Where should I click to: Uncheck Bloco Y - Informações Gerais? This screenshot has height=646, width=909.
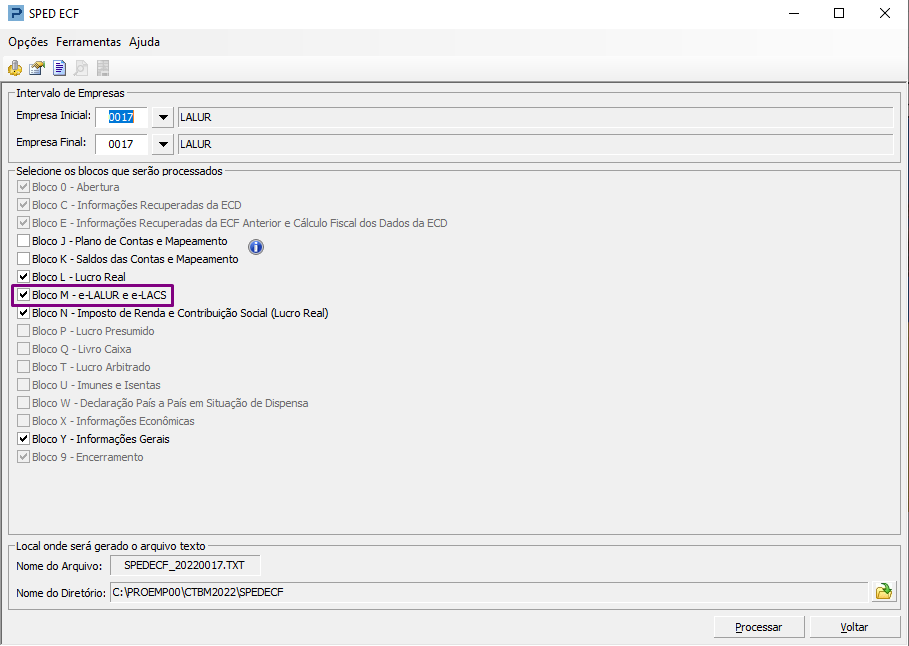(23, 438)
